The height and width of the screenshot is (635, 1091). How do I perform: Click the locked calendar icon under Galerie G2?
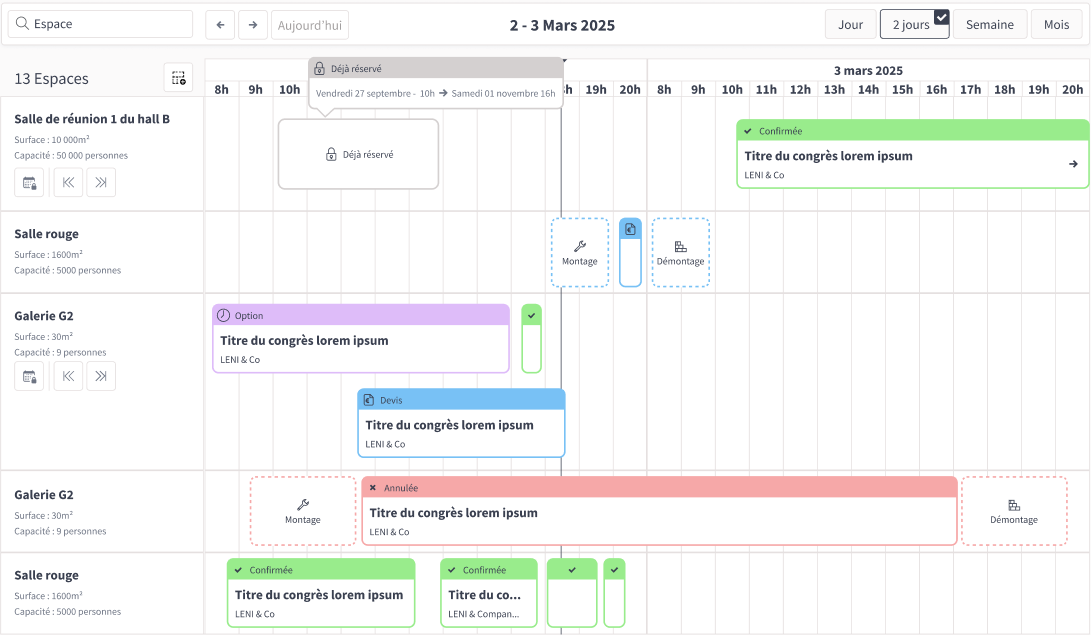pos(29,376)
